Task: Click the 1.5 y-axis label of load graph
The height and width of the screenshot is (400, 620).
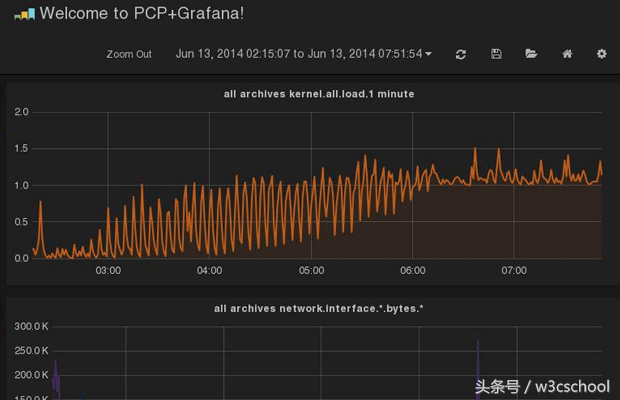Action: tap(21, 149)
